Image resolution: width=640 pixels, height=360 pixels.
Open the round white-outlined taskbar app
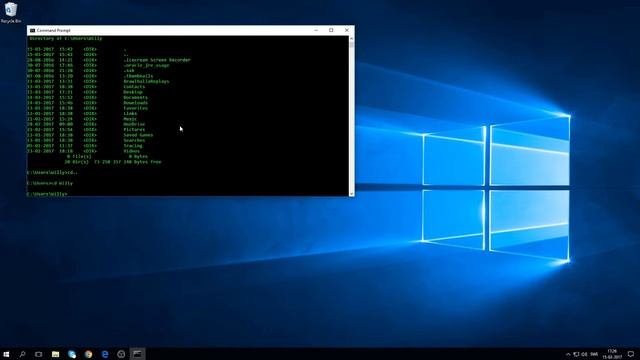click(121, 354)
